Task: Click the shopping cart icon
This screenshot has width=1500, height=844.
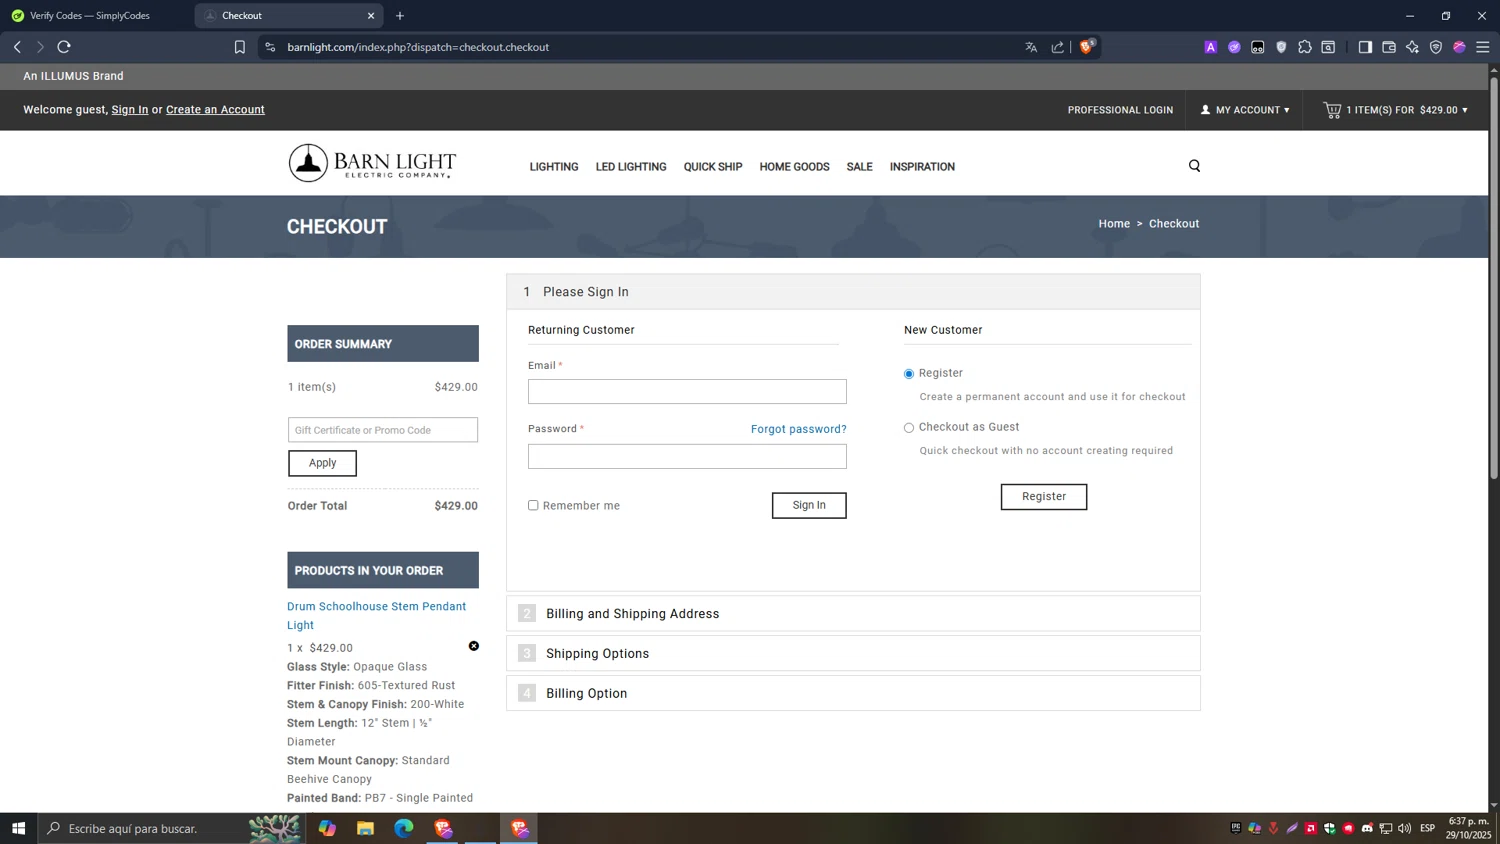Action: 1332,110
